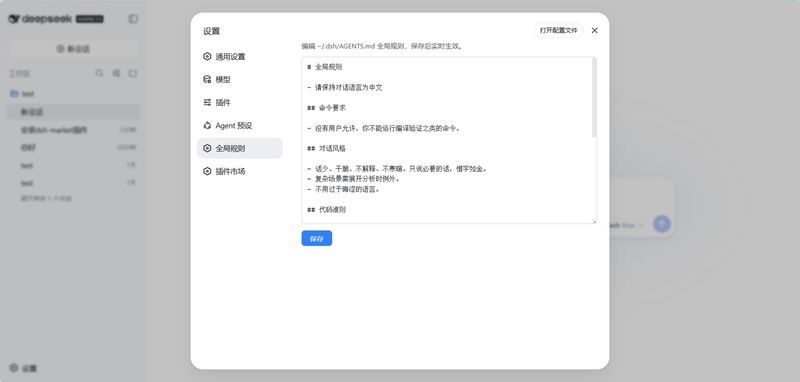This screenshot has width=800, height=382.
Task: Click the line starting '- 话少、干脆'
Action: tap(397, 169)
